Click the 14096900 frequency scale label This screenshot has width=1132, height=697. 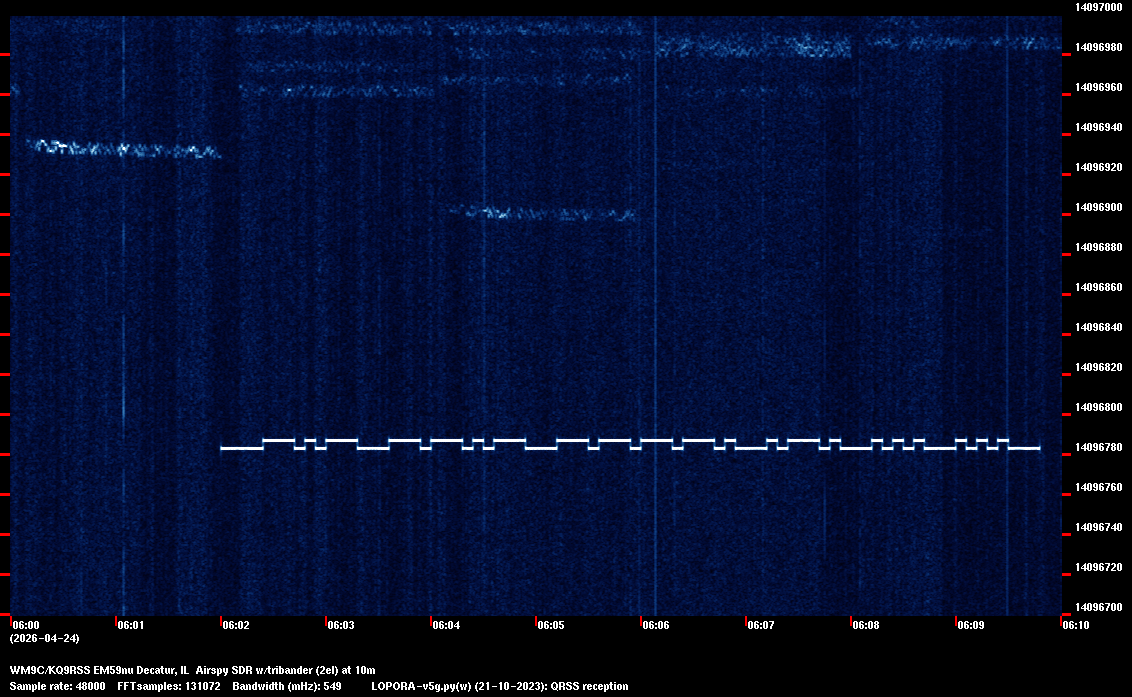(x=1097, y=207)
